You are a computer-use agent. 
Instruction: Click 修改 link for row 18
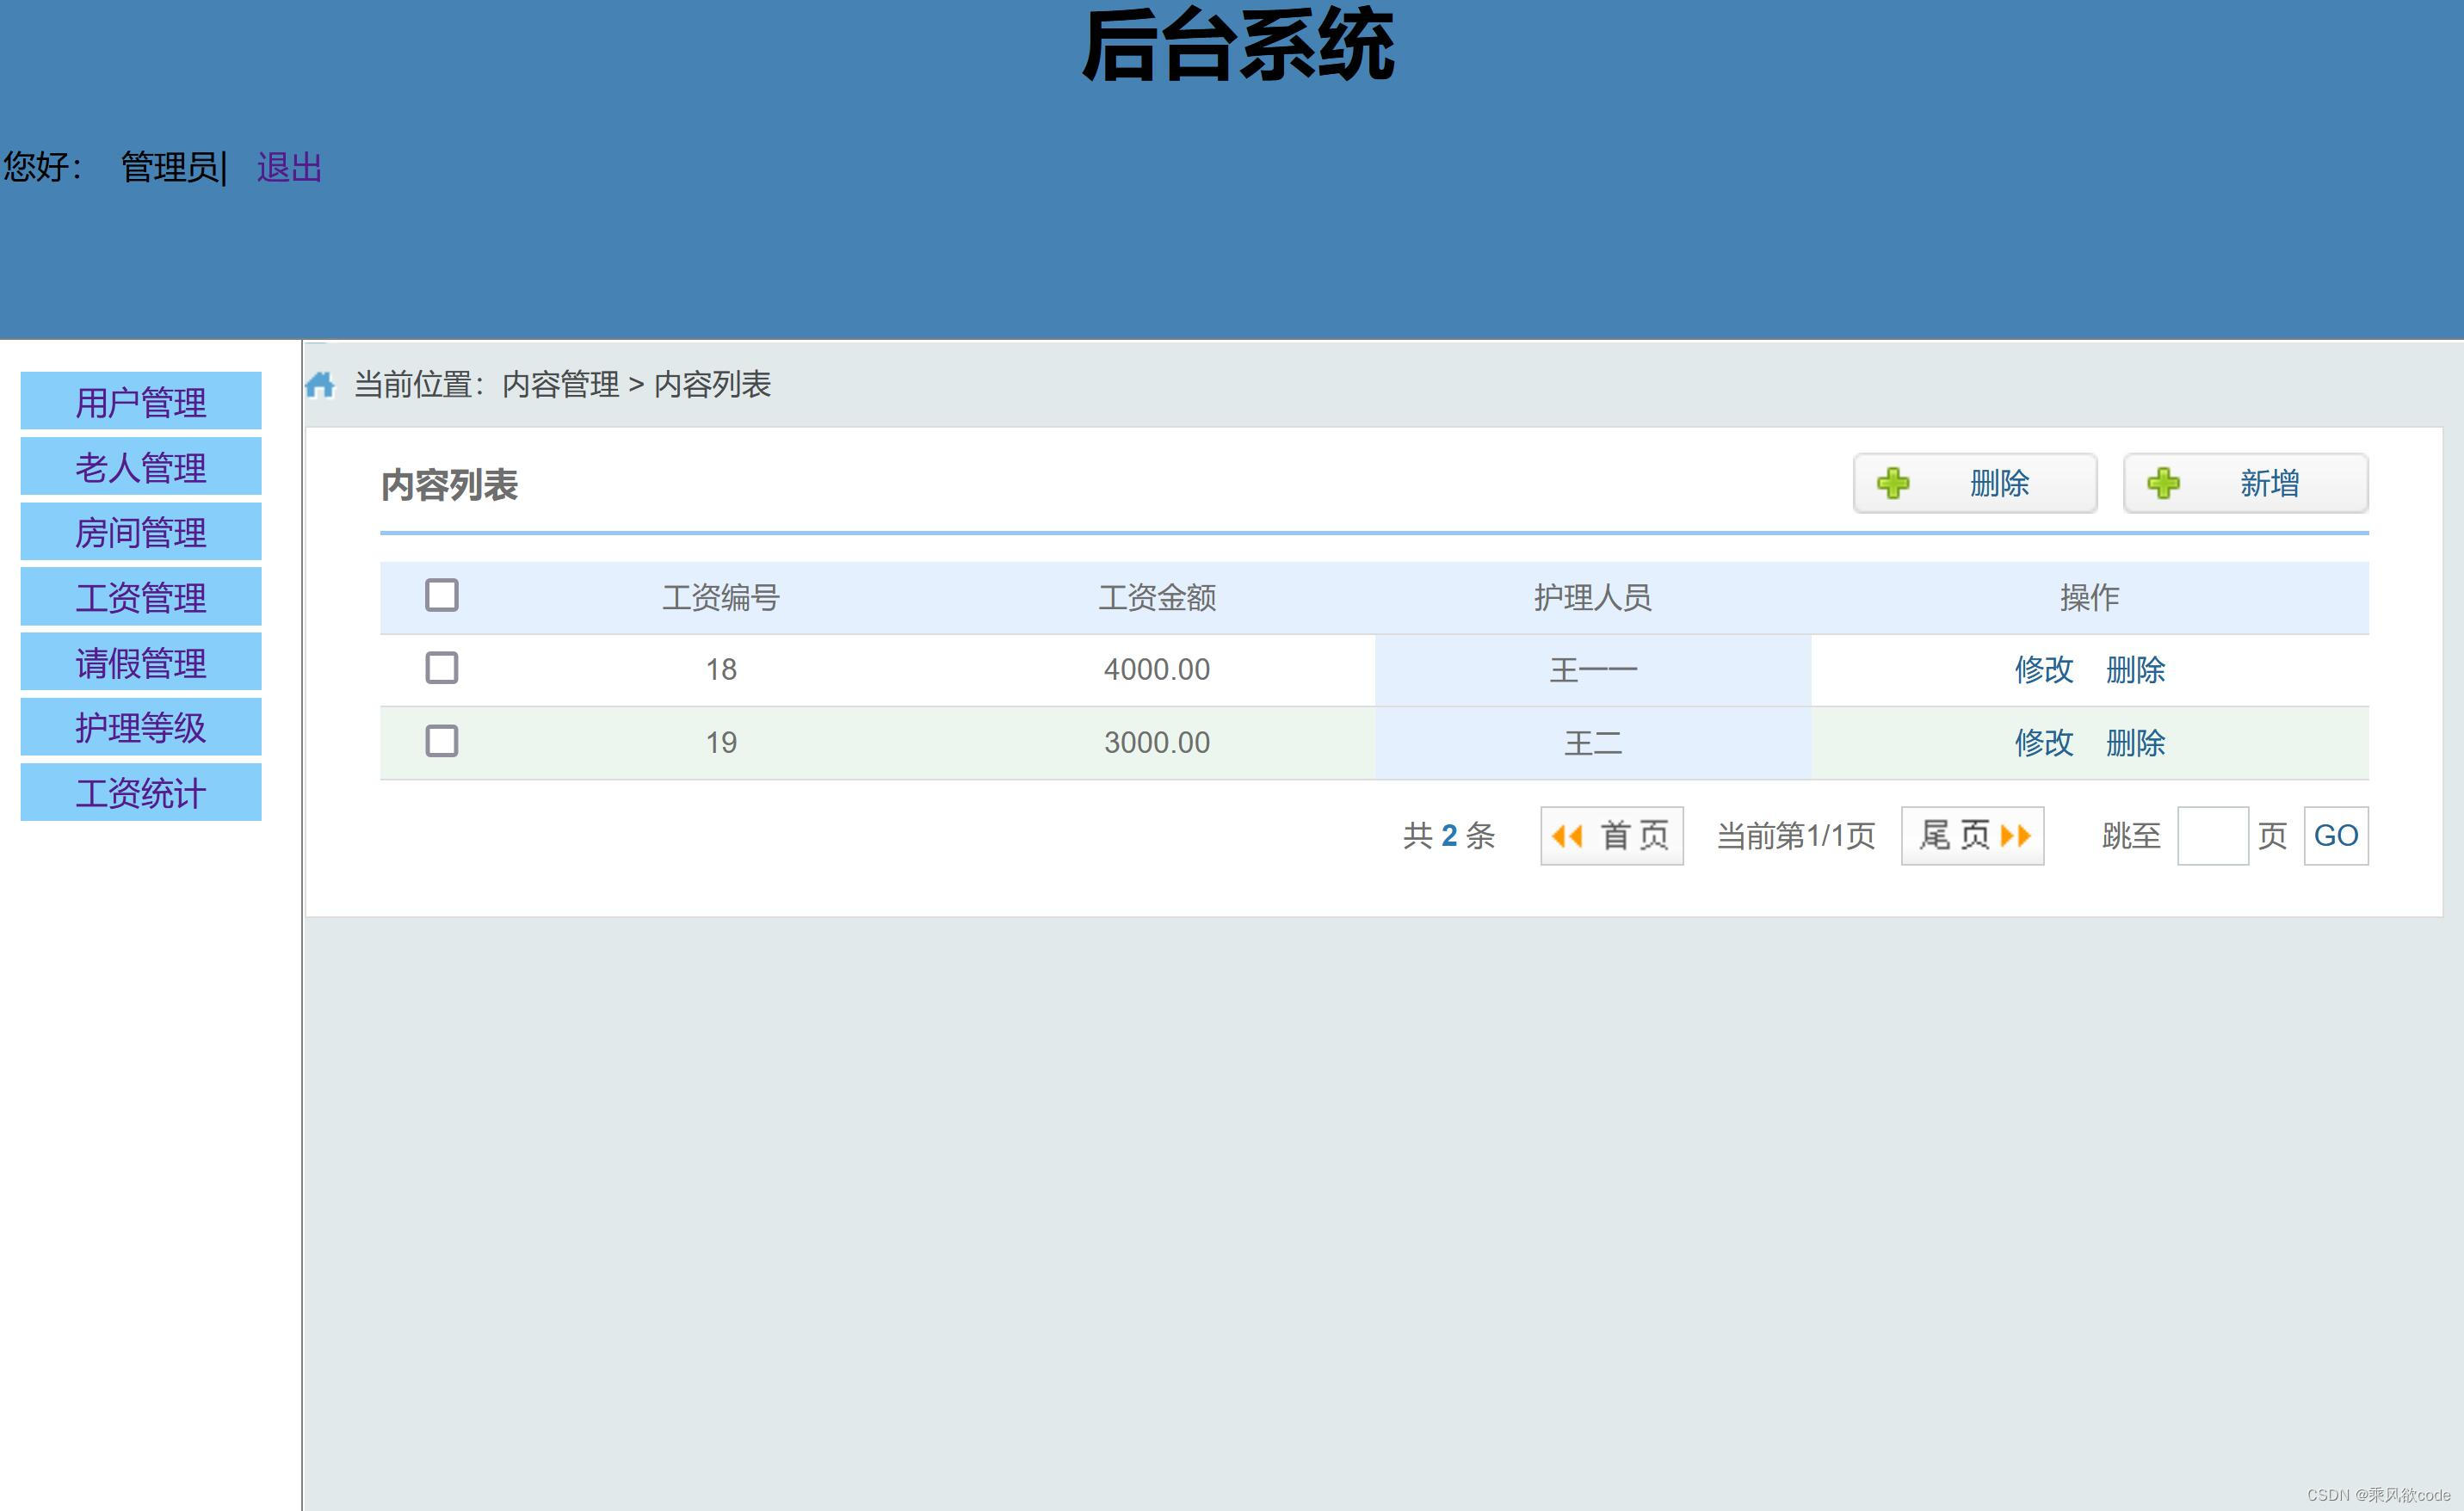coord(2043,669)
